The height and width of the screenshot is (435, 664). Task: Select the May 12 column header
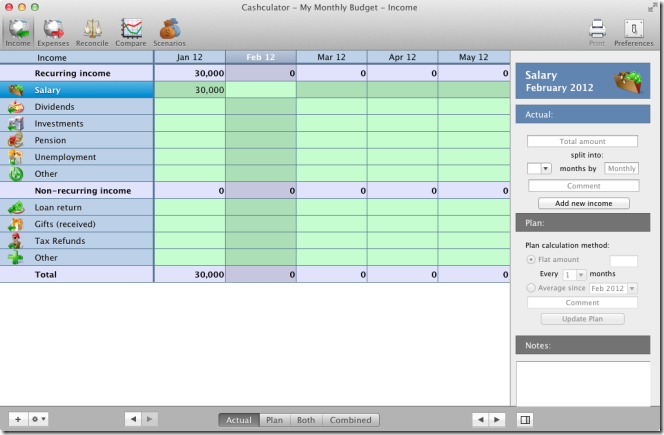pyautogui.click(x=474, y=57)
